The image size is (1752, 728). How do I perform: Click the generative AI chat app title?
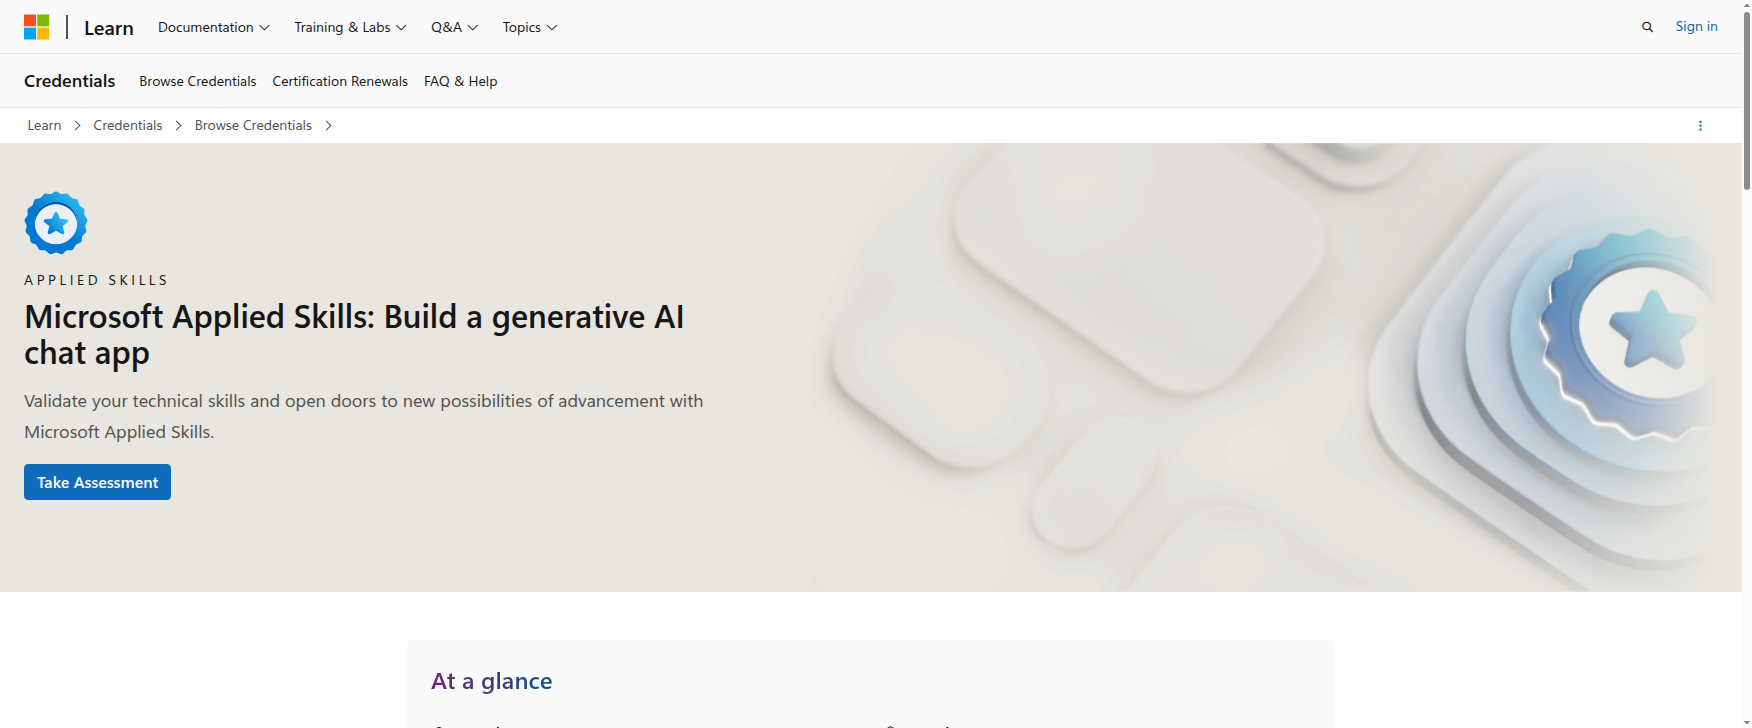coord(354,335)
